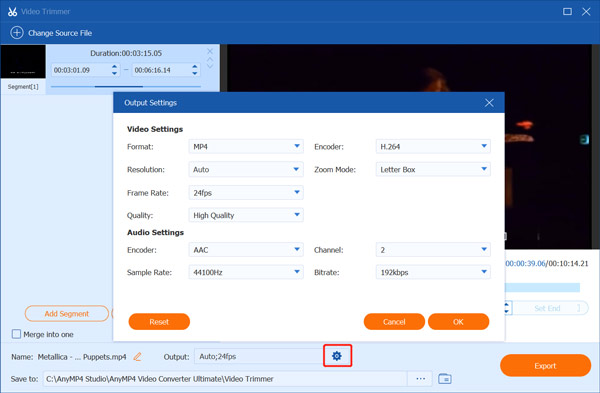Expand the audio Encoder dropdown showing AAC
Screen dimensions: 600x393
click(x=246, y=250)
